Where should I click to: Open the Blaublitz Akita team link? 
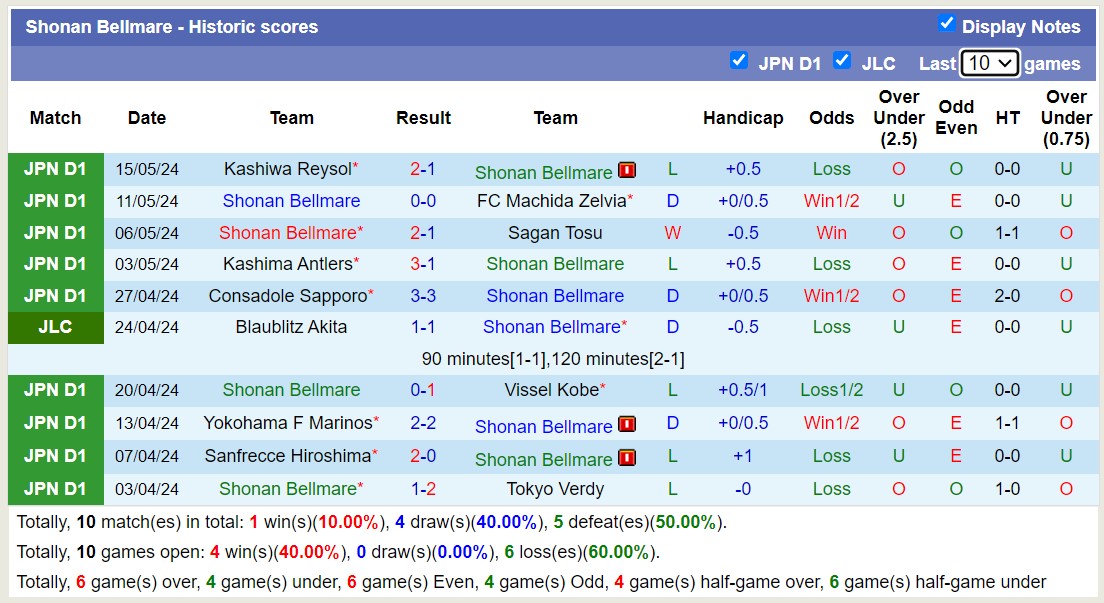pos(291,327)
